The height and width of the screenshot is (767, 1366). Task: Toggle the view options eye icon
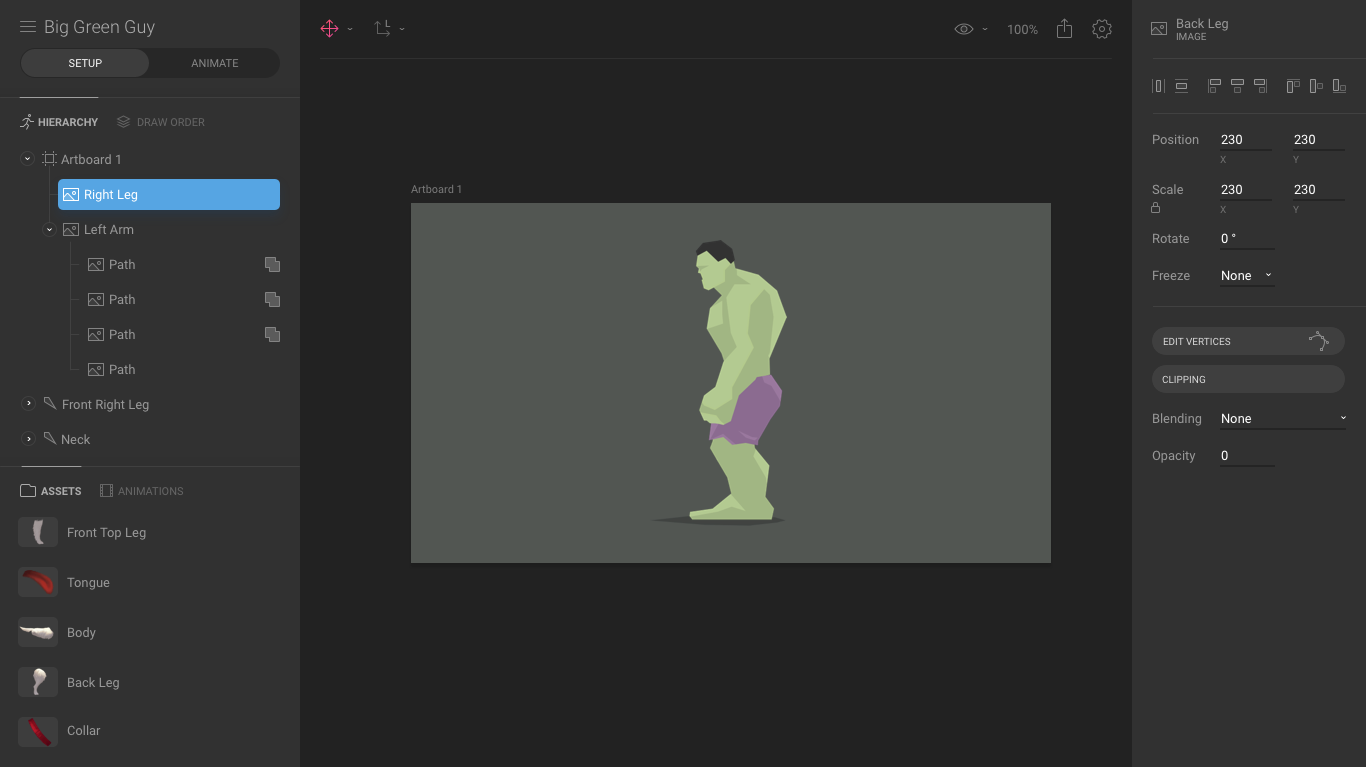click(964, 29)
